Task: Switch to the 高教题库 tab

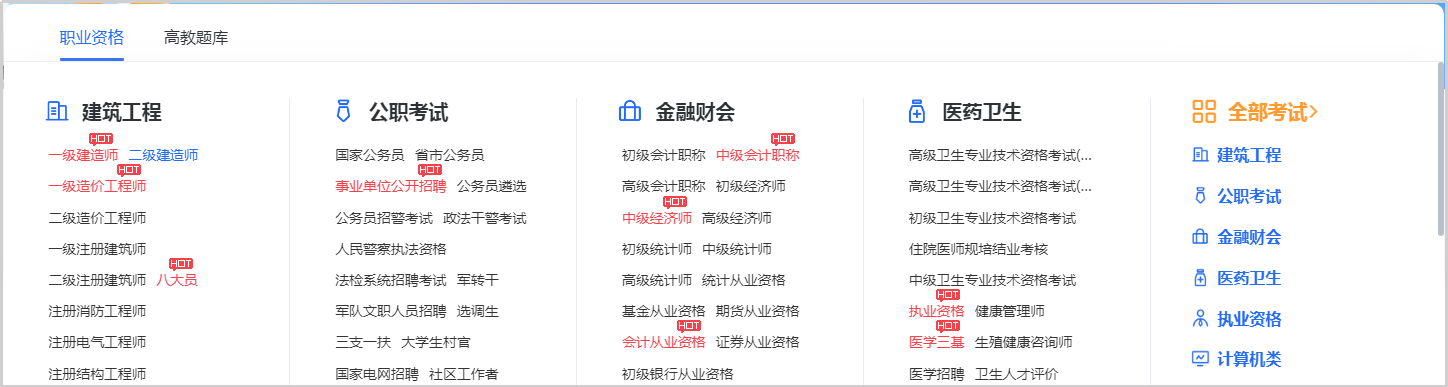Action: point(196,38)
